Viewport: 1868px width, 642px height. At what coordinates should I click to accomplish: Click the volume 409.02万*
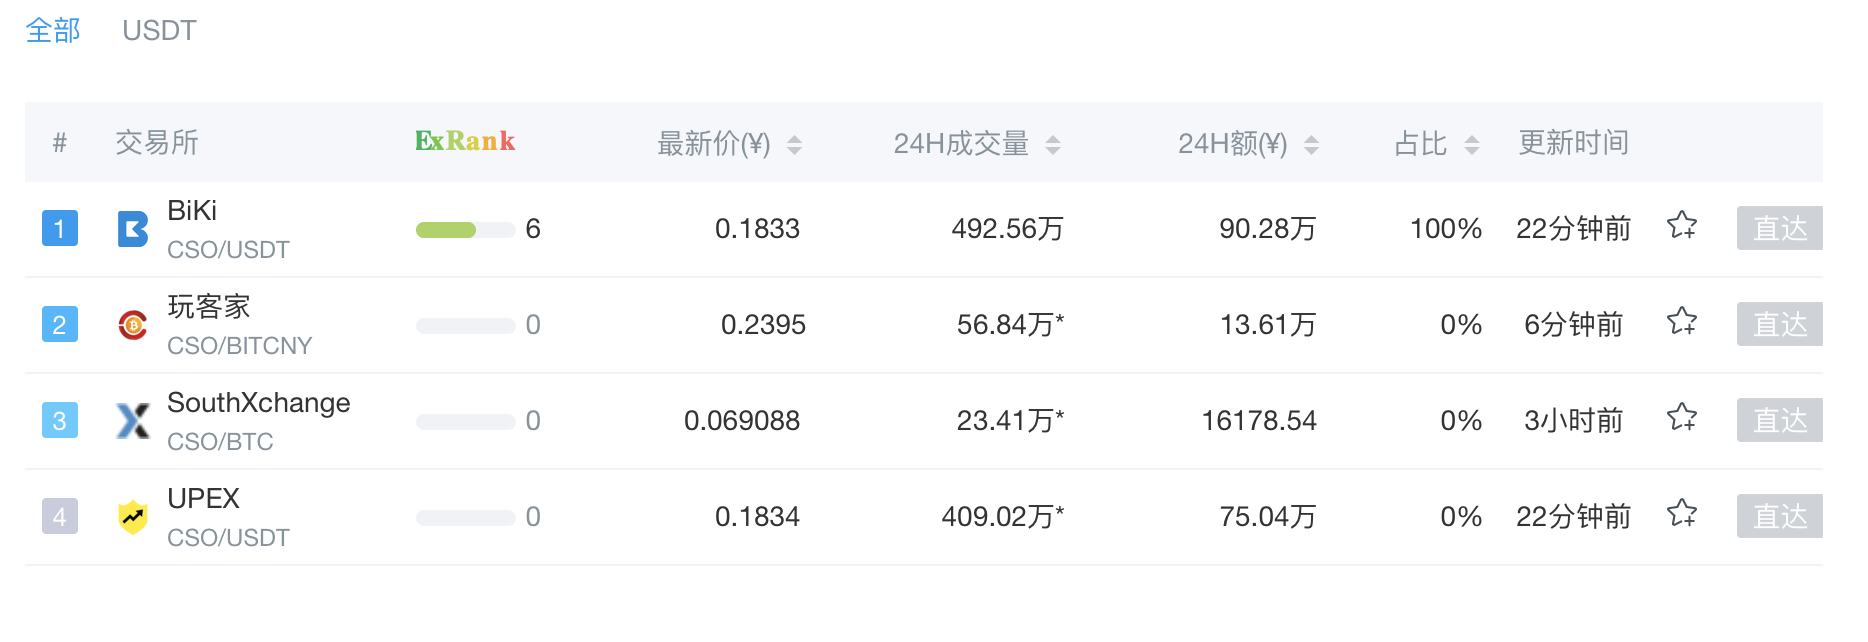coord(1003,517)
